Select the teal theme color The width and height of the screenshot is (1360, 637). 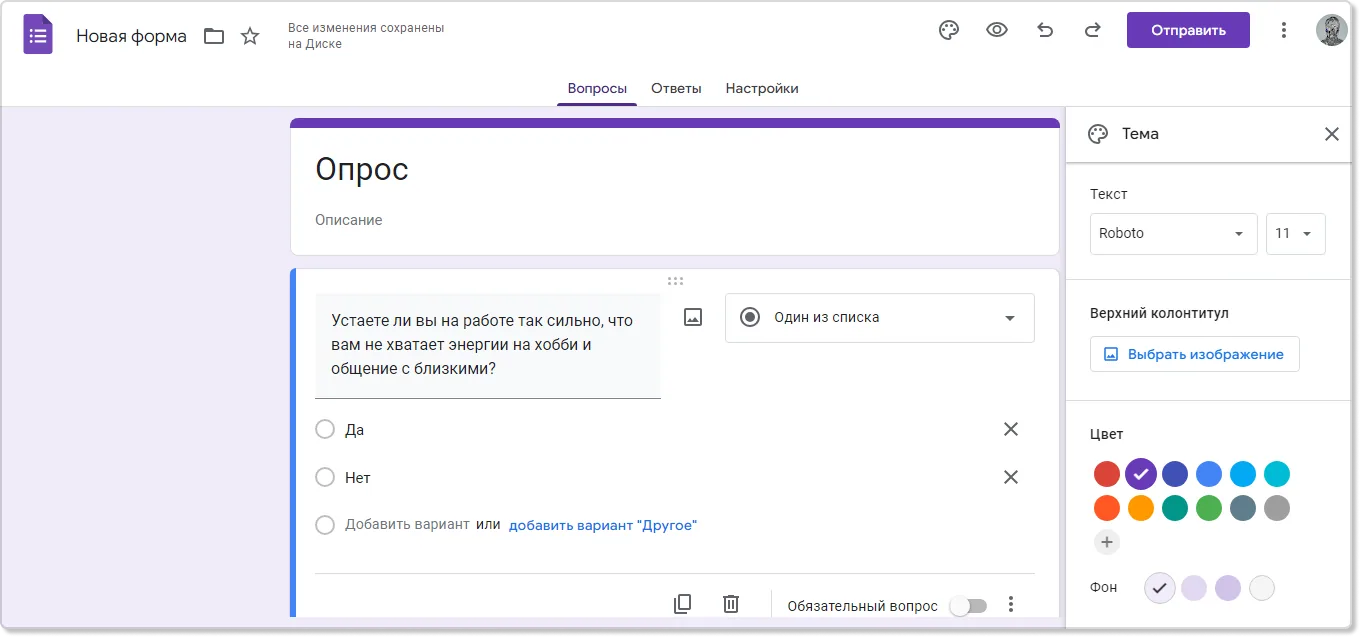pyautogui.click(x=1175, y=508)
